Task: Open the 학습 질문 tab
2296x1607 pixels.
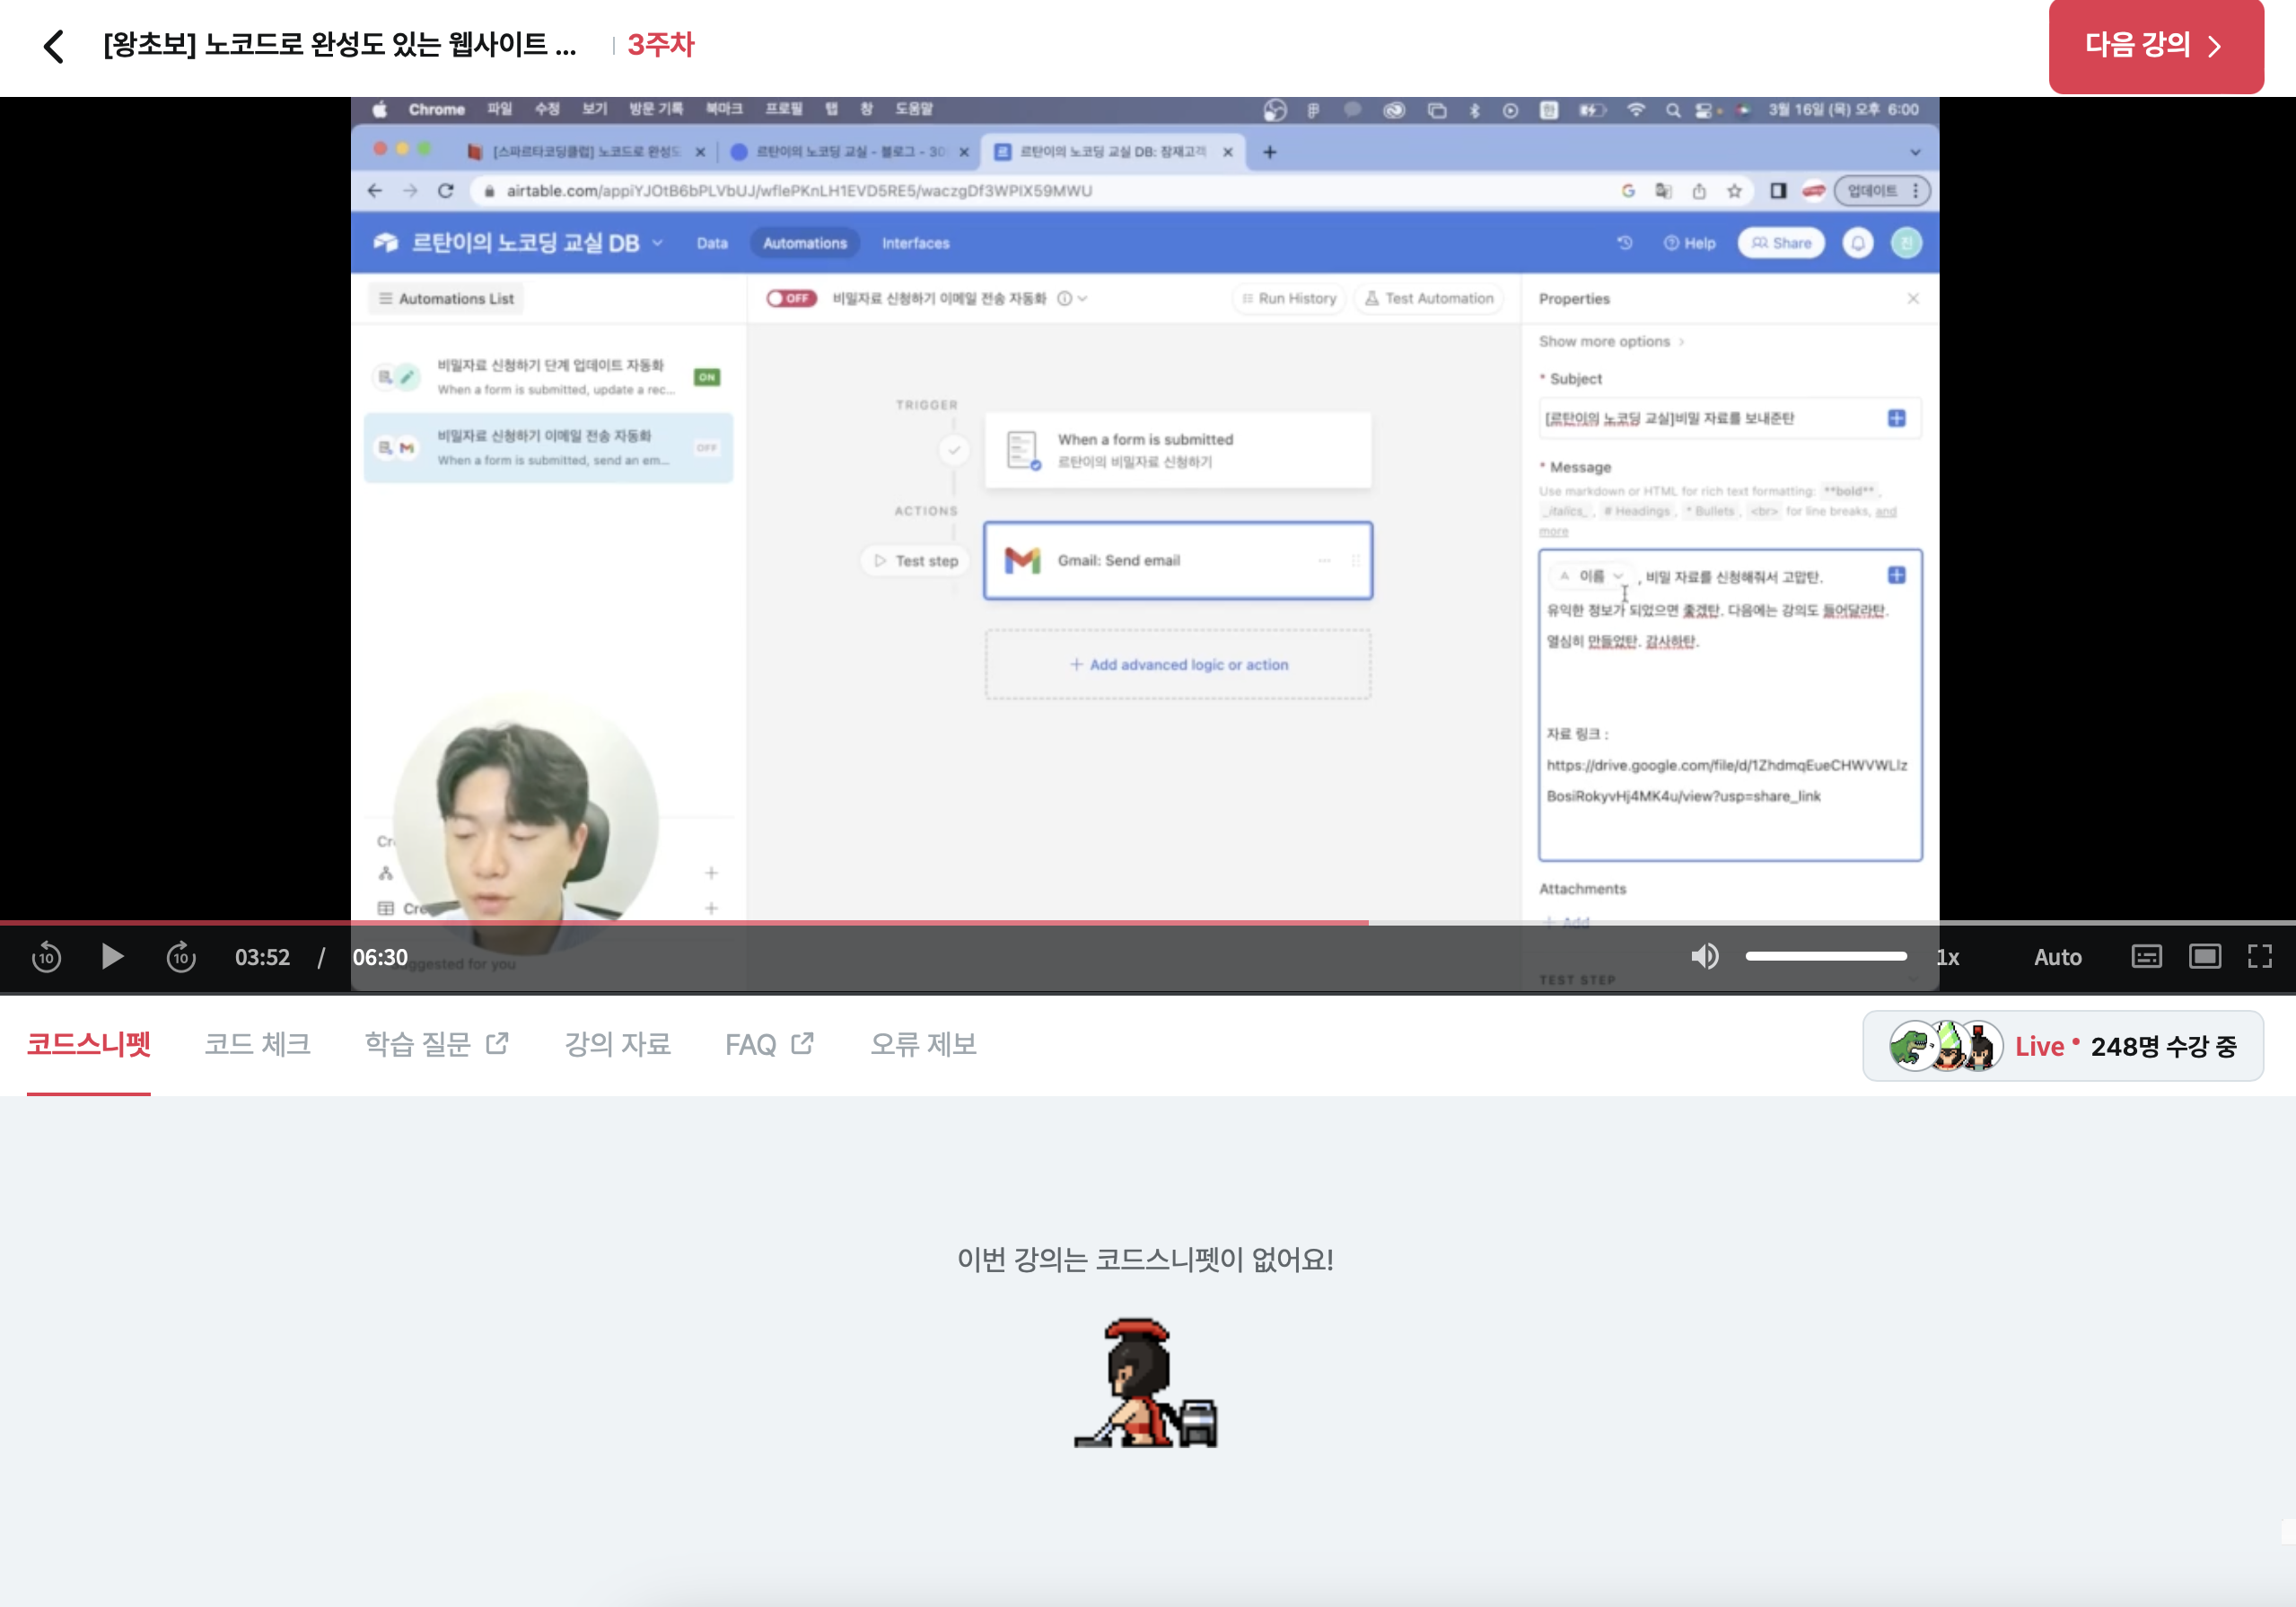Action: click(x=437, y=1044)
